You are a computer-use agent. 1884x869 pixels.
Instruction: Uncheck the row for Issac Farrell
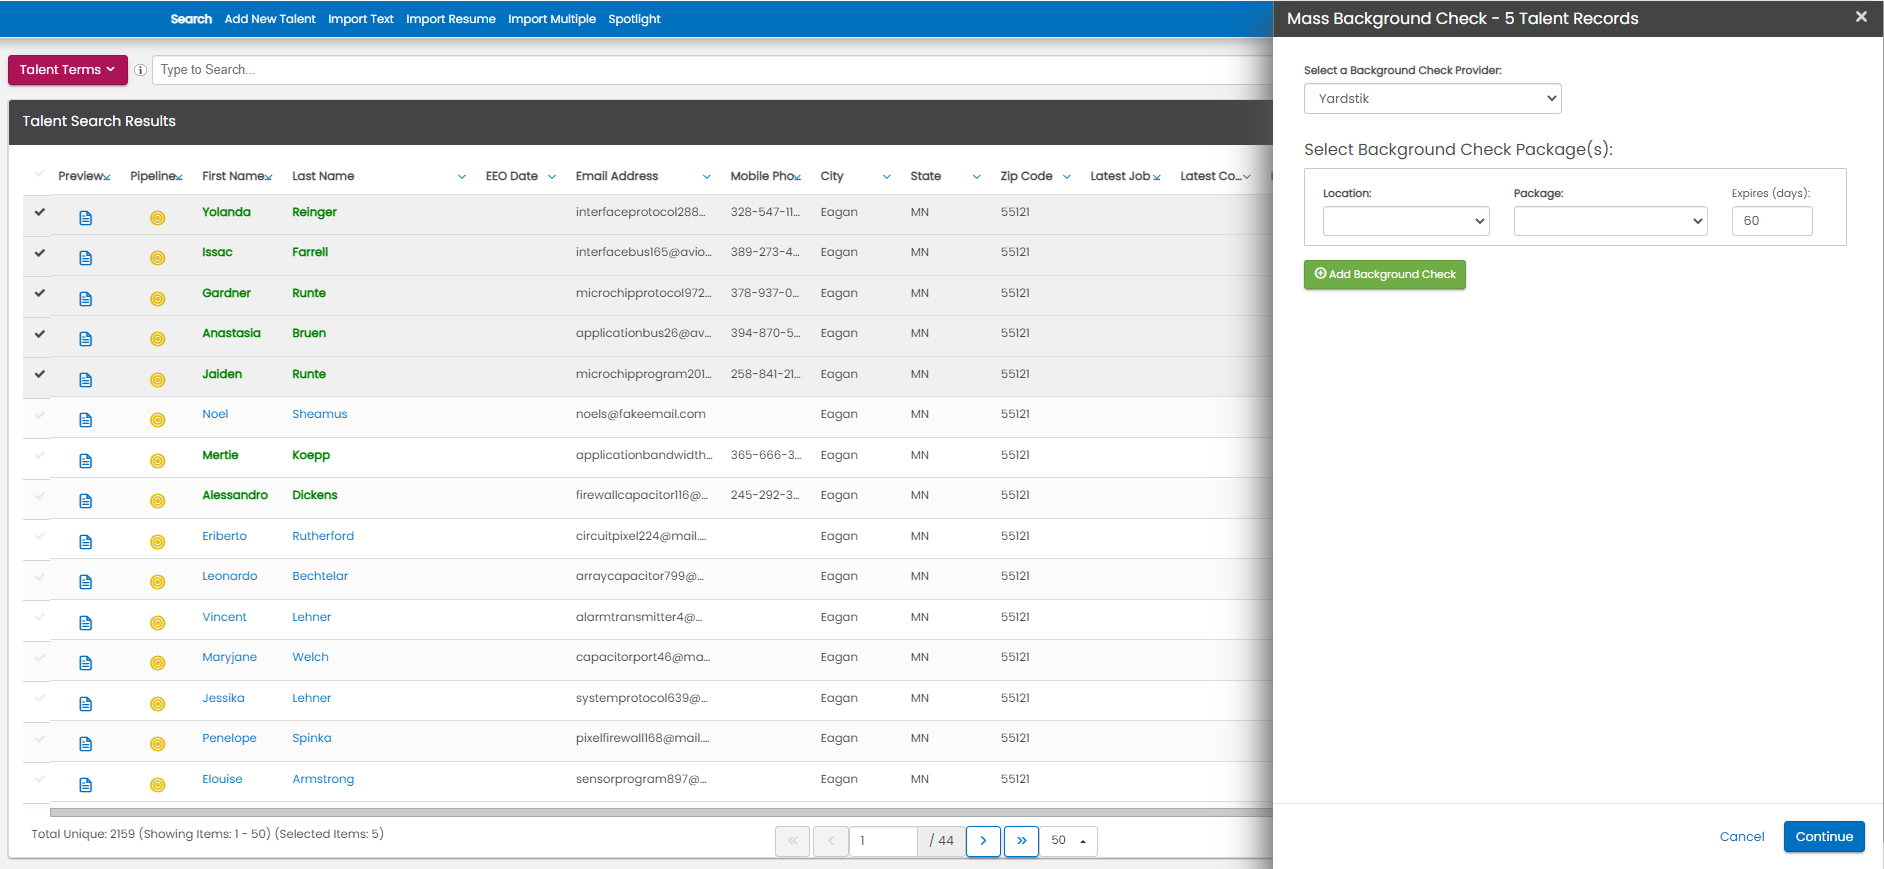[x=40, y=252]
